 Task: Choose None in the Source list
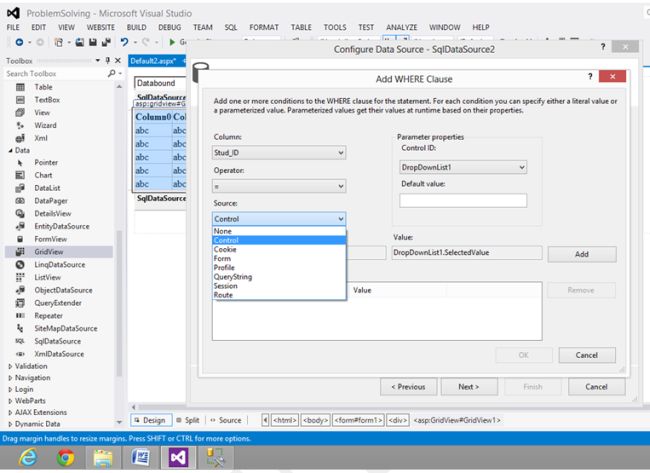pyautogui.click(x=279, y=231)
